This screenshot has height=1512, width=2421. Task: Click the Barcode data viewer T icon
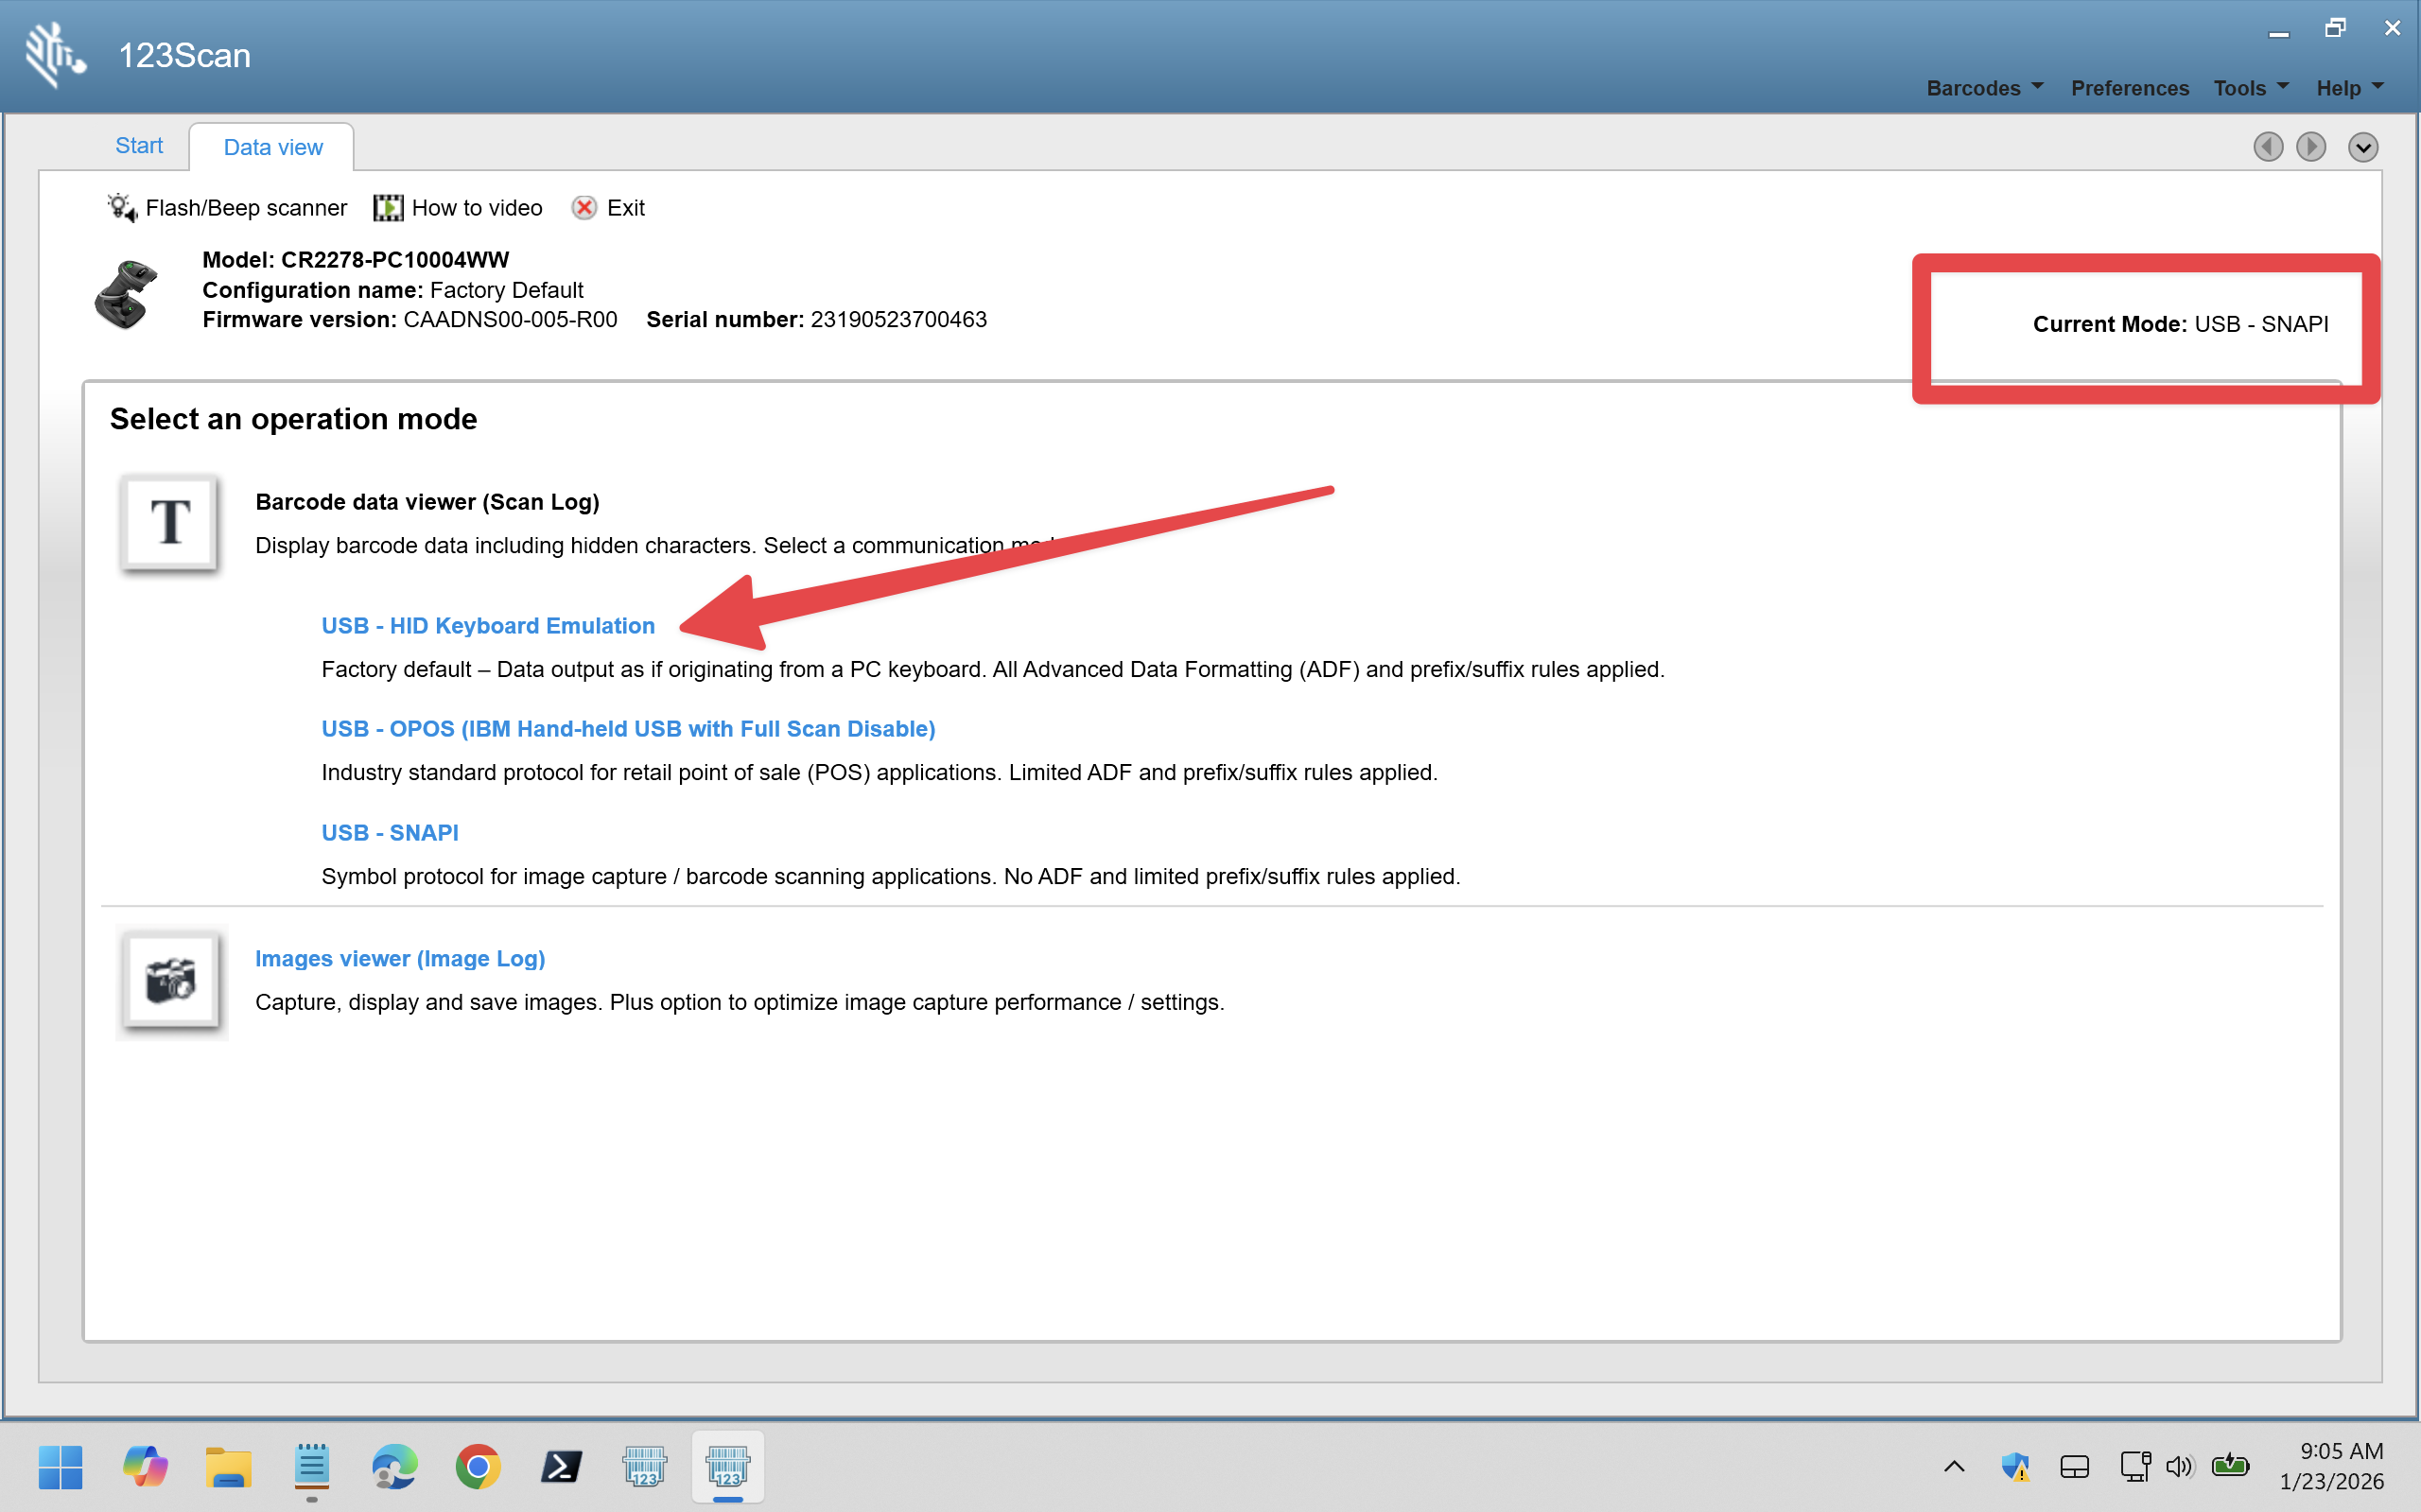[x=169, y=523]
